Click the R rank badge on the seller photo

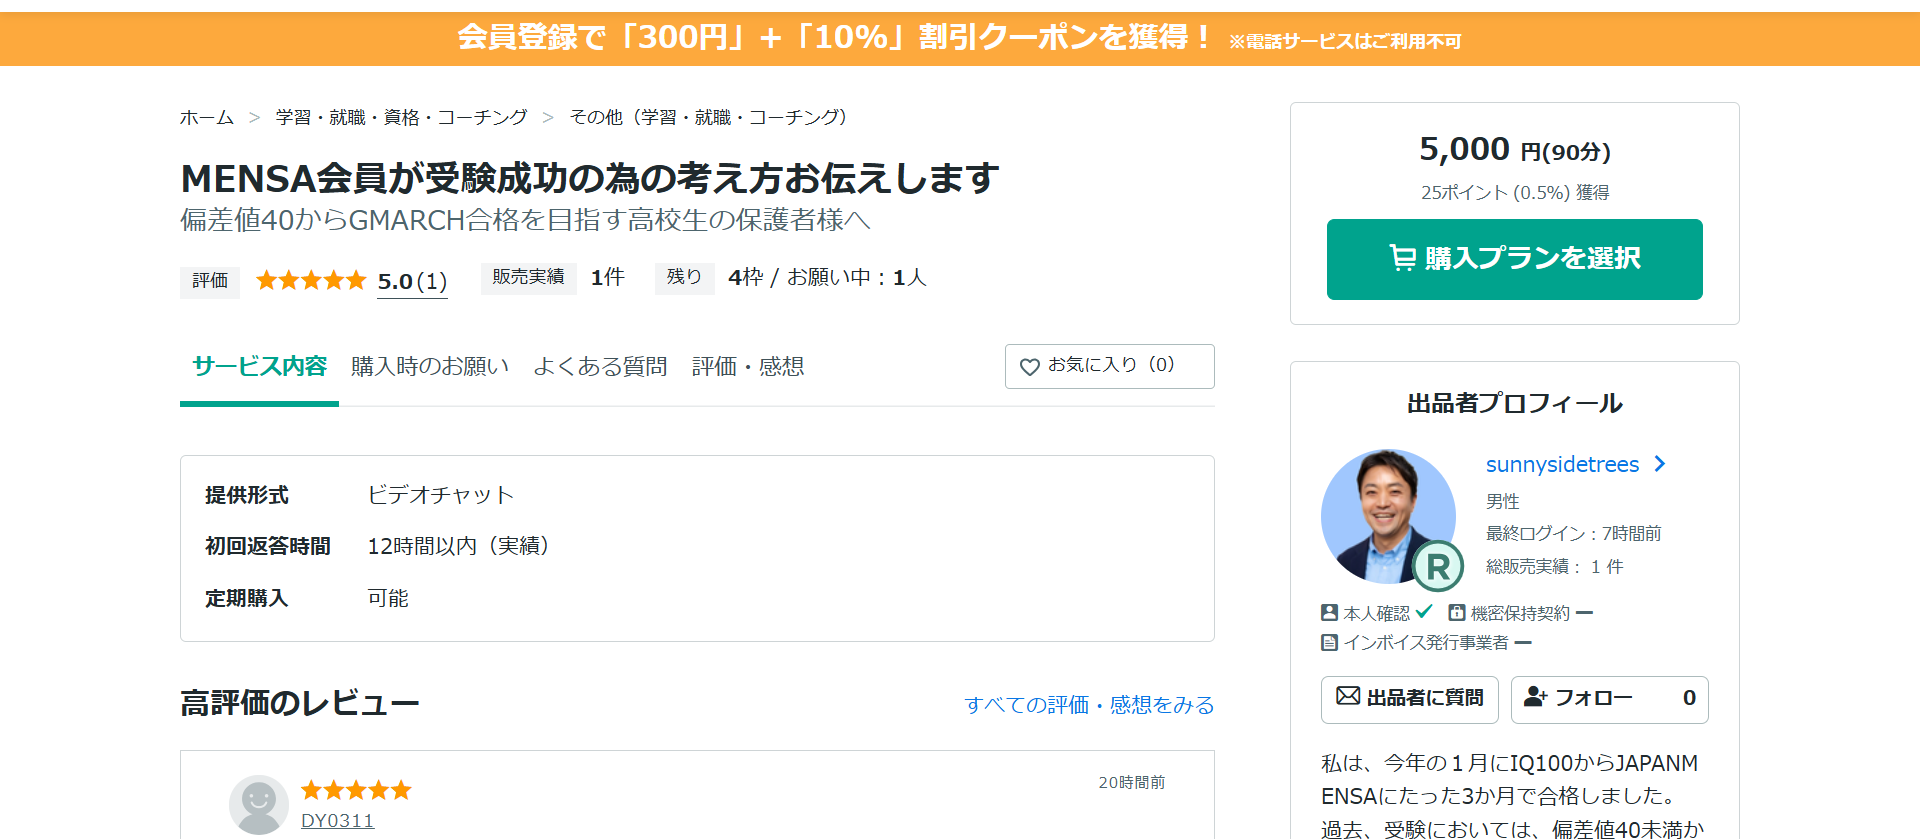coord(1438,566)
